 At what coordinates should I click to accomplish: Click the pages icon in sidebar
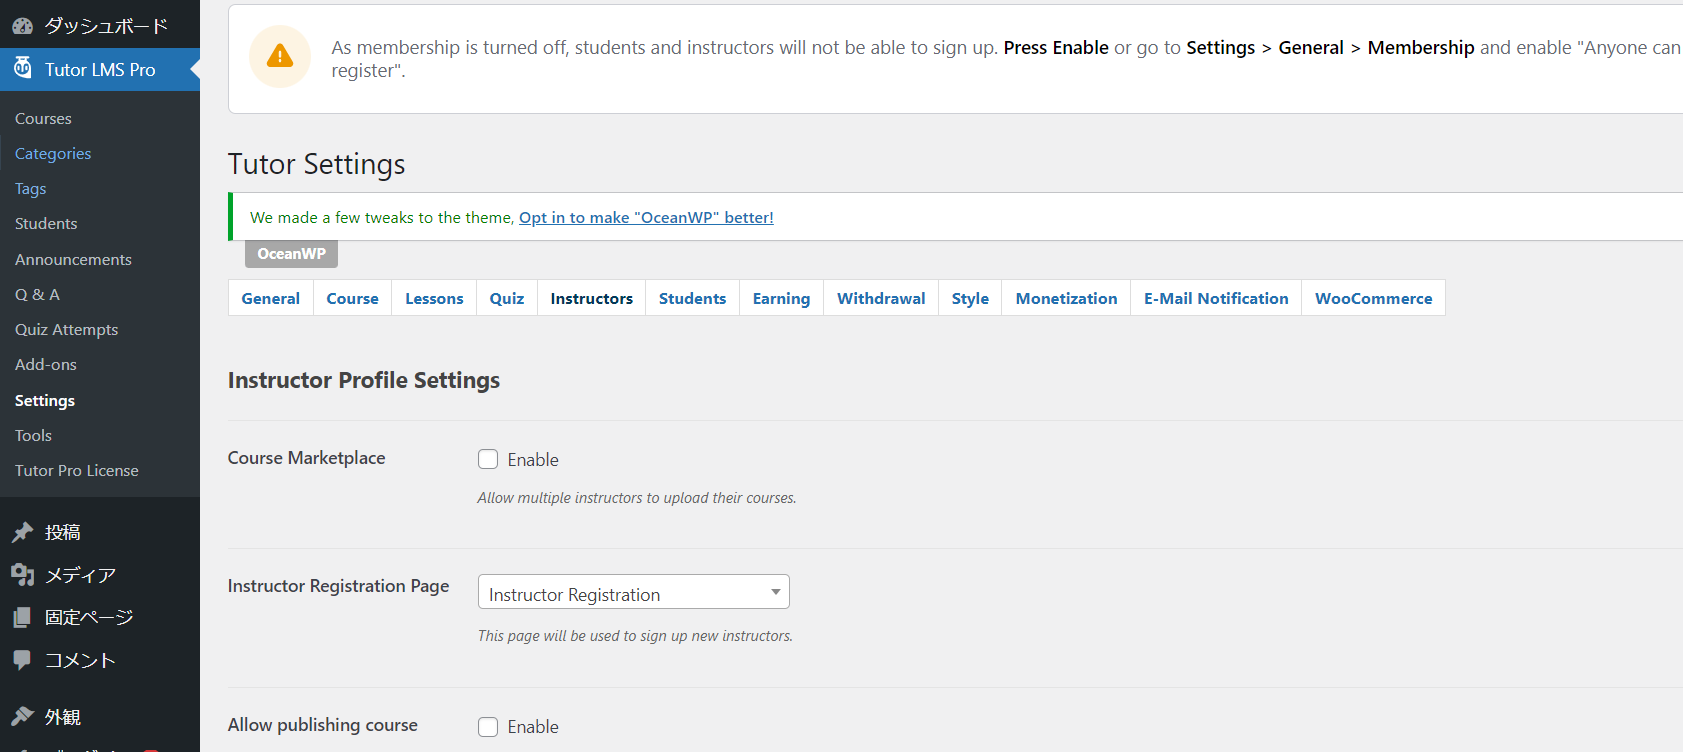(x=22, y=618)
